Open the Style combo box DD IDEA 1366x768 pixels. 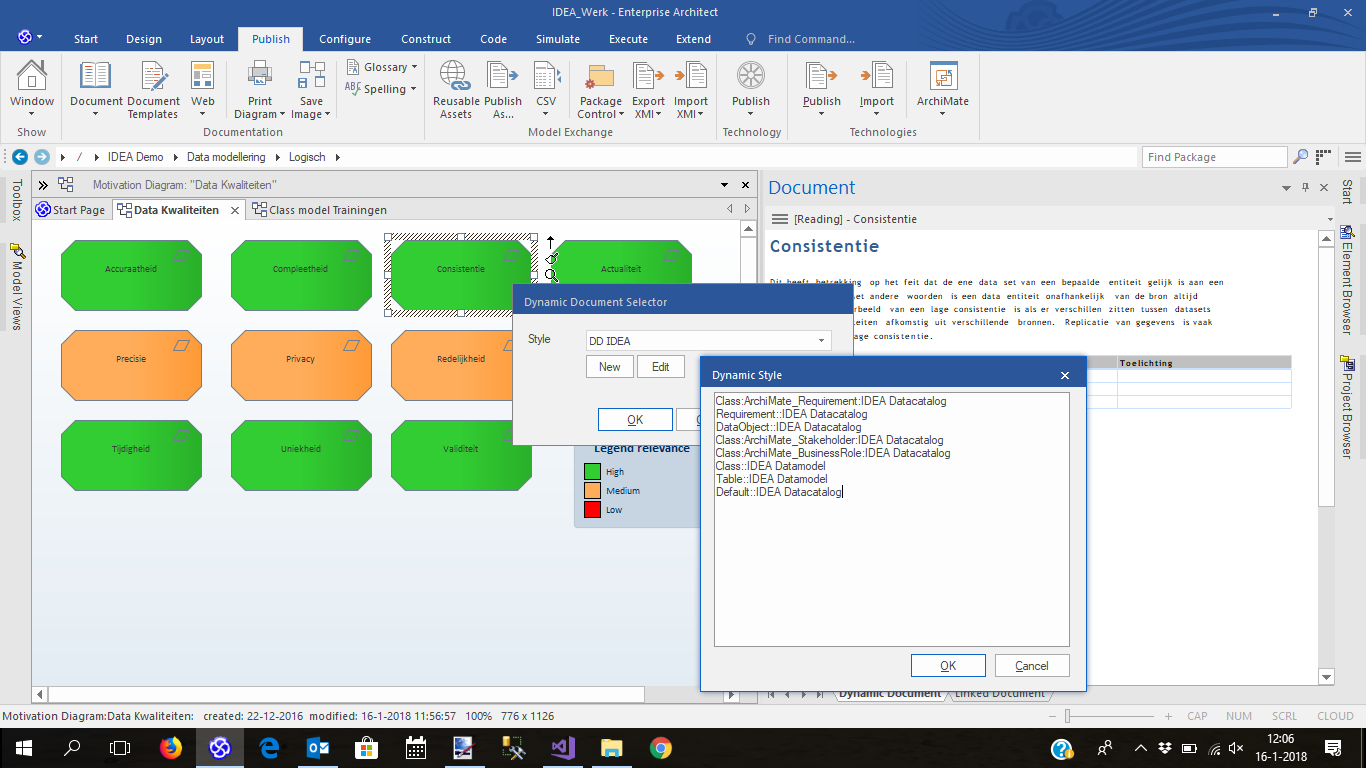[x=708, y=341]
